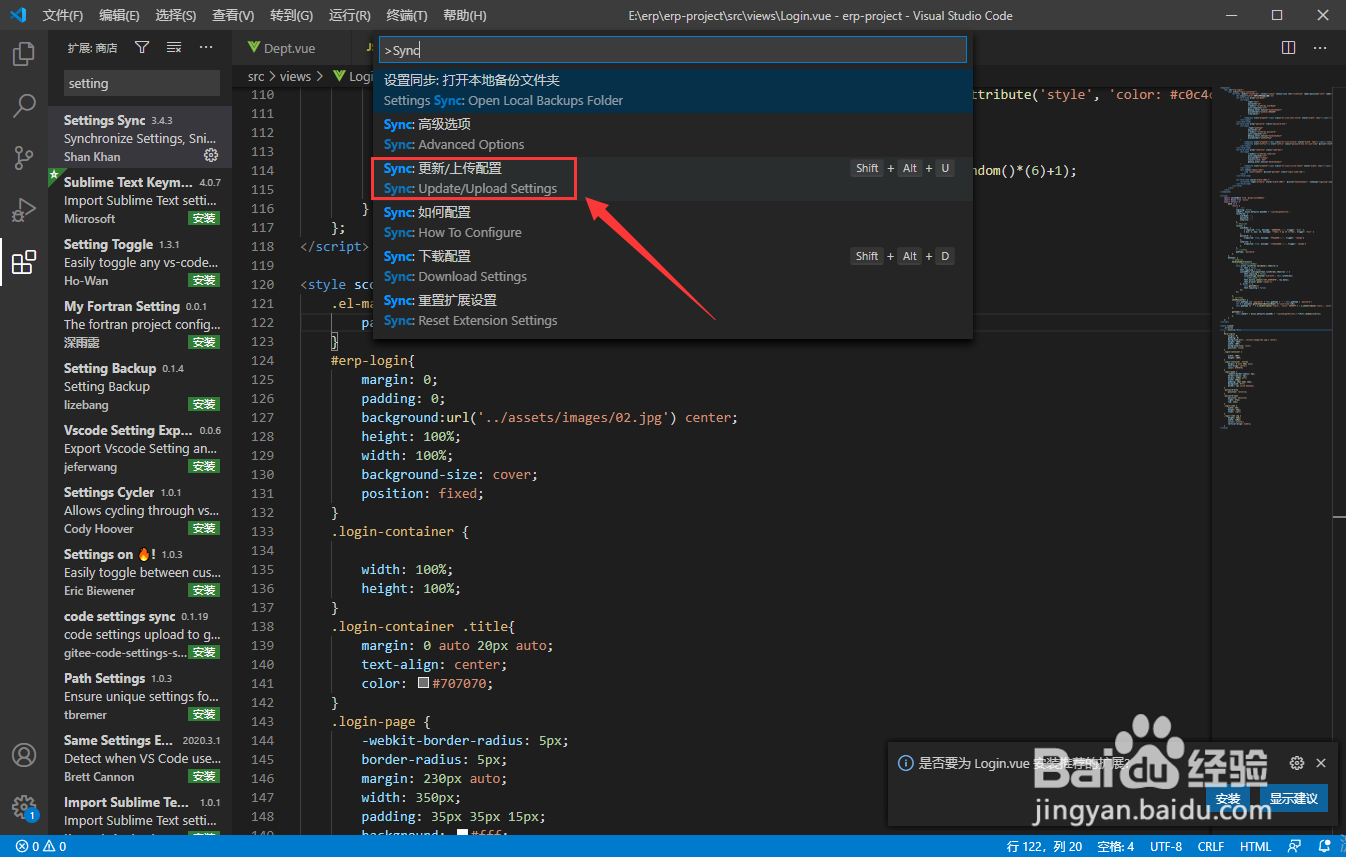The height and width of the screenshot is (857, 1346).
Task: Open the 编辑(E) menu
Action: click(120, 16)
